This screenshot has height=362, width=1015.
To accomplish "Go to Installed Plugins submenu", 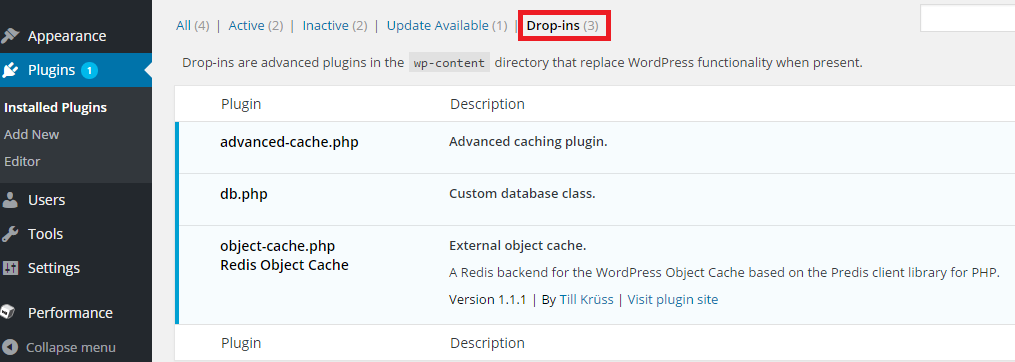I will [x=56, y=107].
